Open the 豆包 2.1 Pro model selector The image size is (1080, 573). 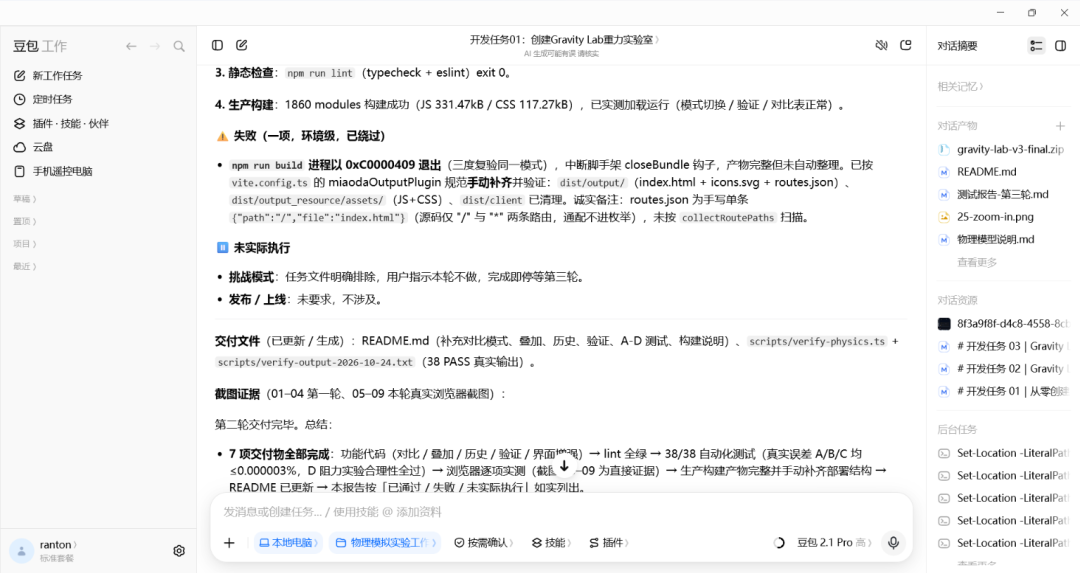834,543
